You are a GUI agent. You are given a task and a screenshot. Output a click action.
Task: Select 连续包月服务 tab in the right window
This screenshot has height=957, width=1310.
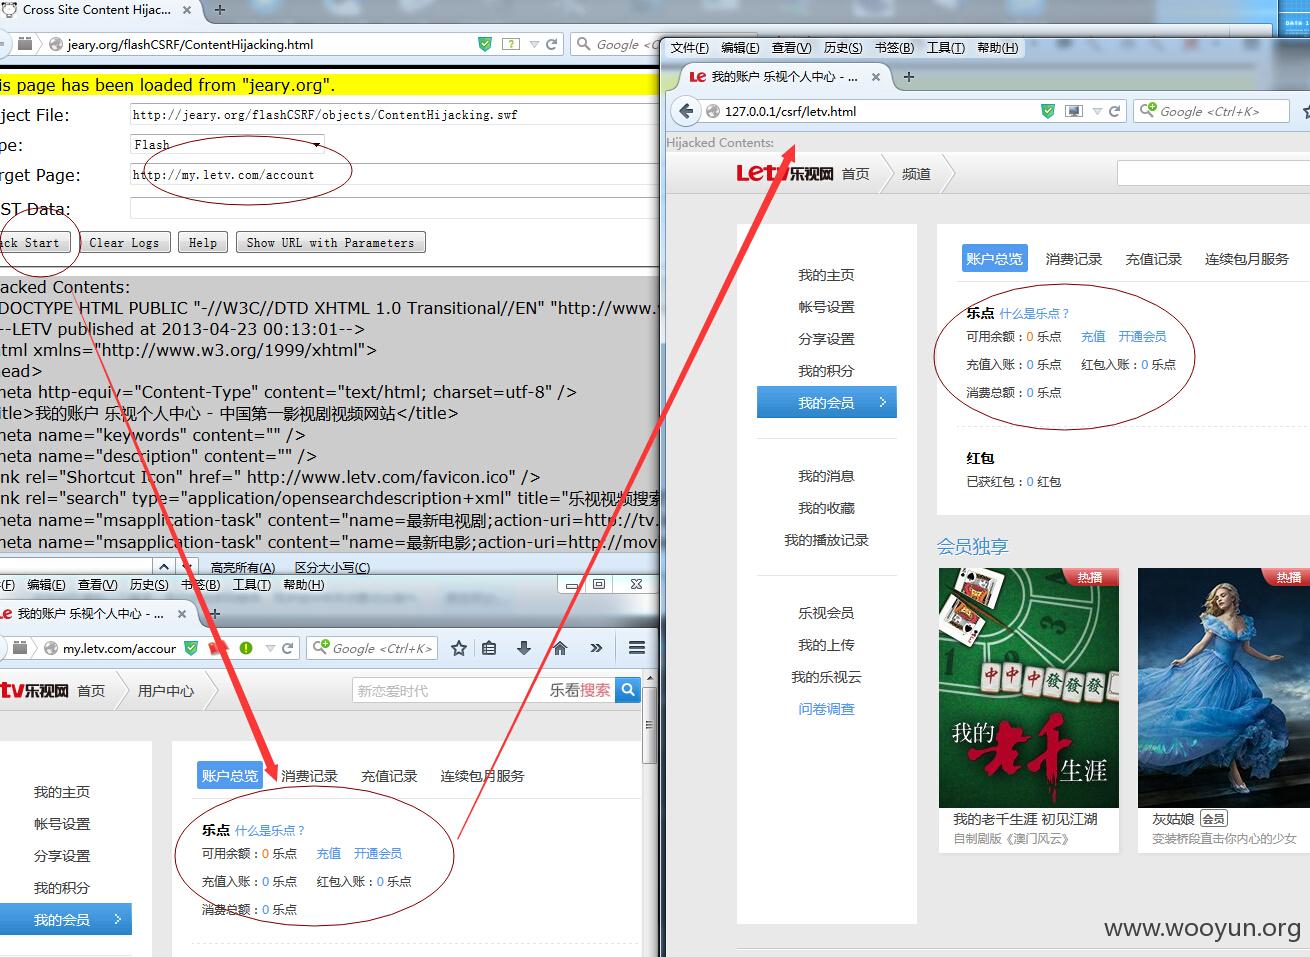1246,259
